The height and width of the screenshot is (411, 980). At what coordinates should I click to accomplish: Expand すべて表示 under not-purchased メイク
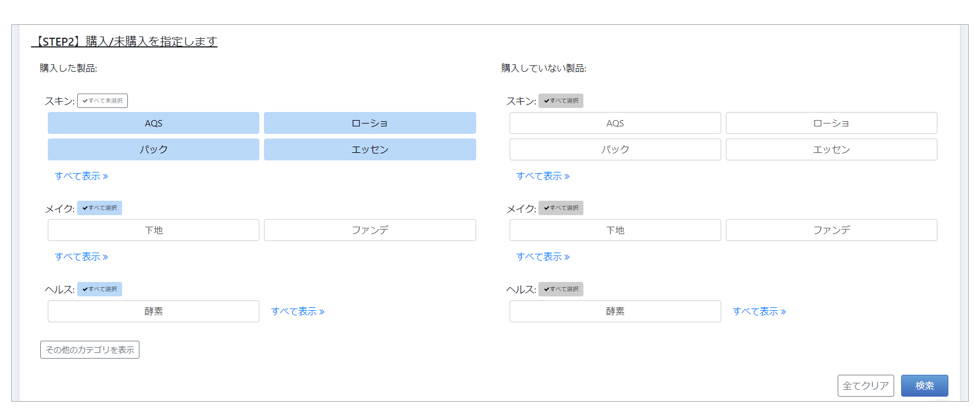click(x=543, y=257)
